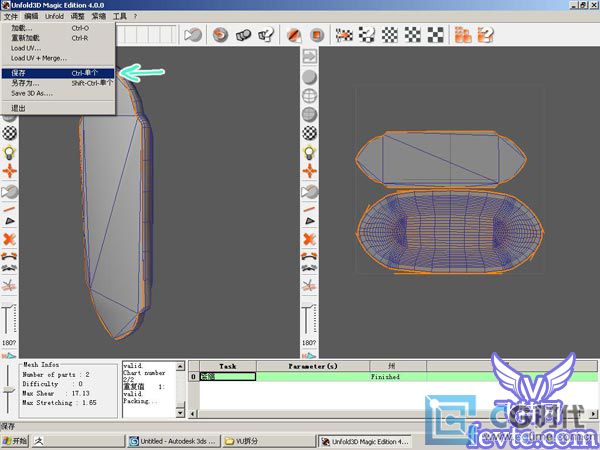Select the medium checker pattern icon
Screen dimensions: 600x450
(412, 35)
